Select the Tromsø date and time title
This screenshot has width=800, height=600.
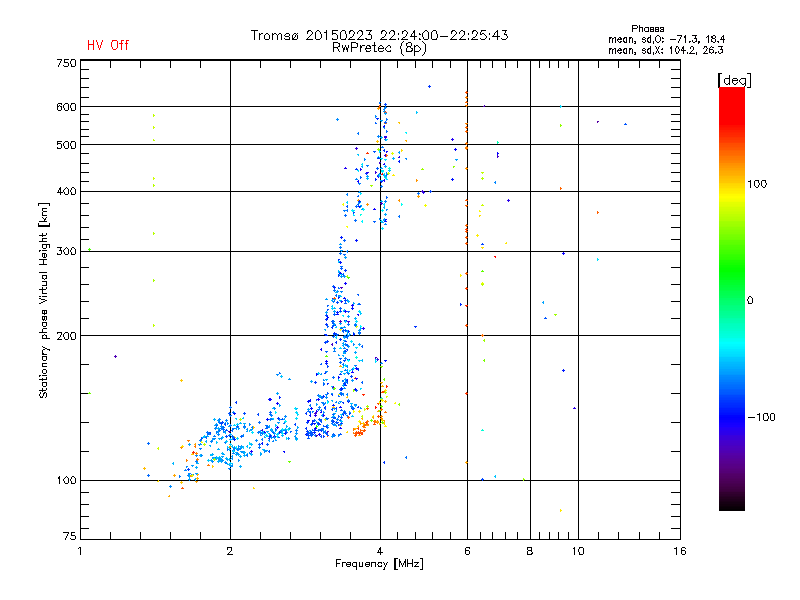pyautogui.click(x=379, y=35)
